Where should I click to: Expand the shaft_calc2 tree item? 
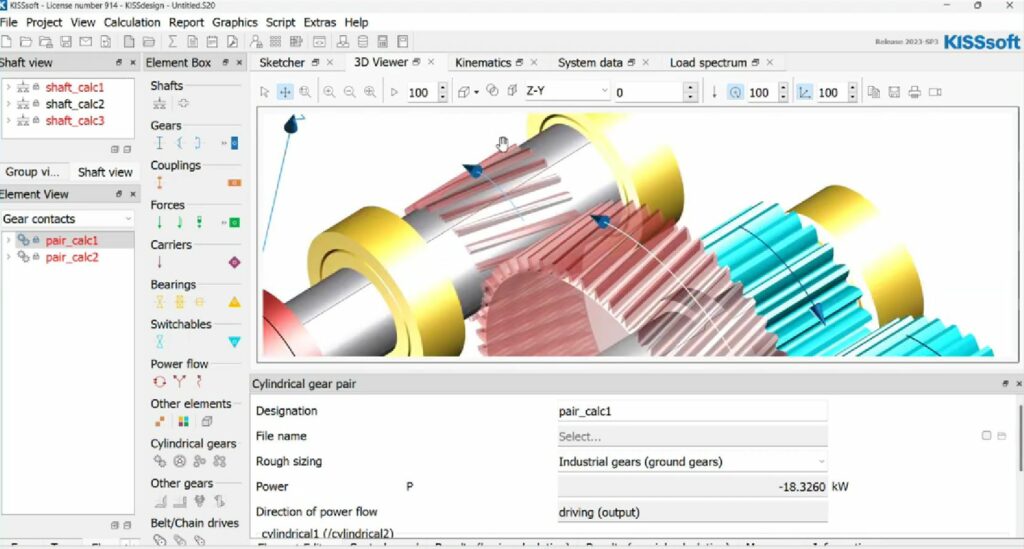pos(8,104)
